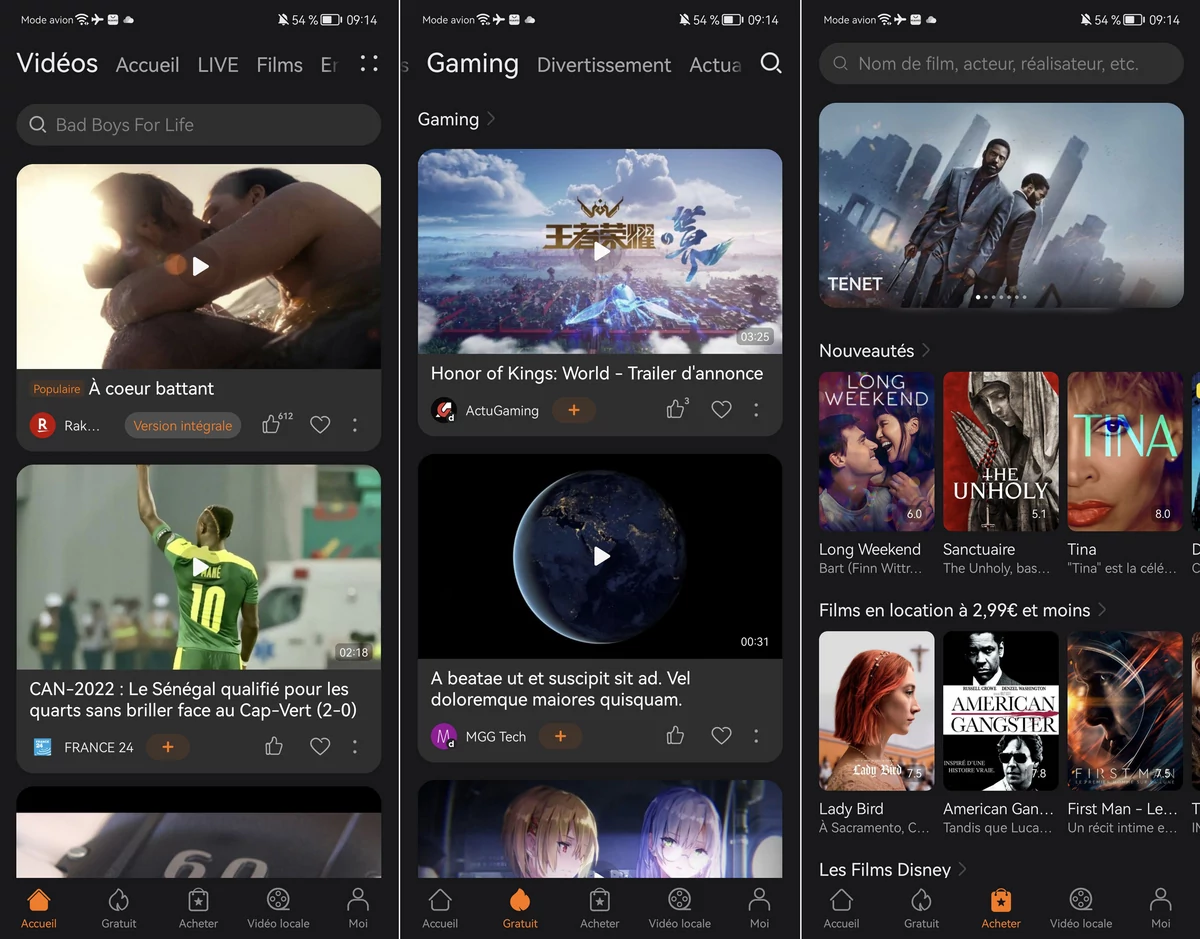This screenshot has height=939, width=1200.
Task: Open the American Gangster poster
Action: point(1001,710)
